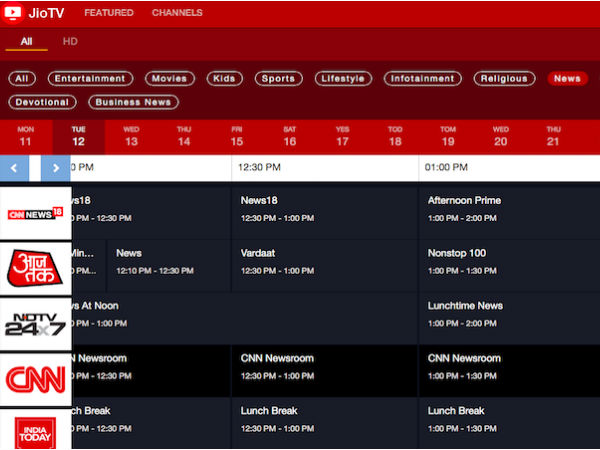
Task: Open the Nonstop 100 program
Action: [x=510, y=266]
